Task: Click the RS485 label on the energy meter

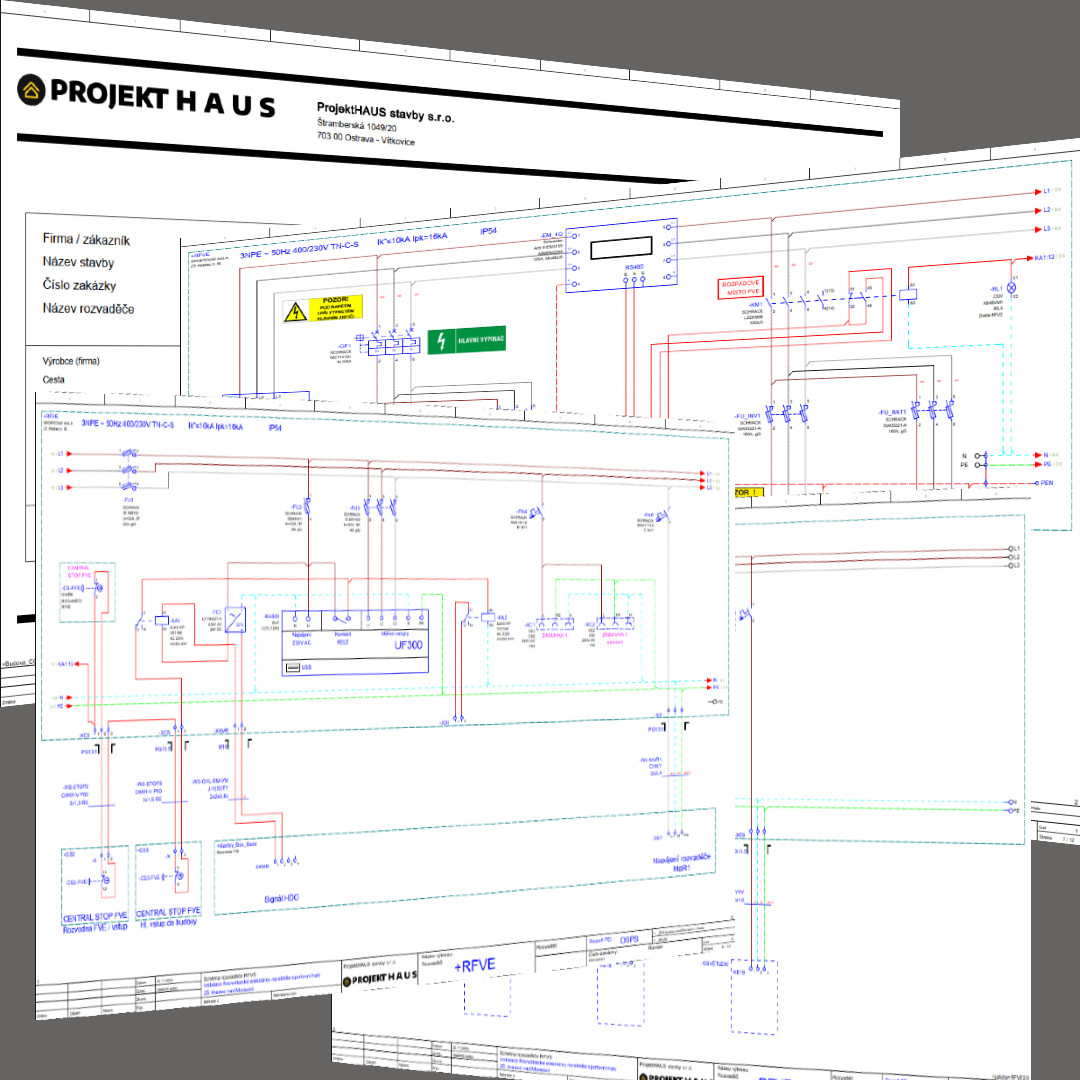Action: [632, 266]
